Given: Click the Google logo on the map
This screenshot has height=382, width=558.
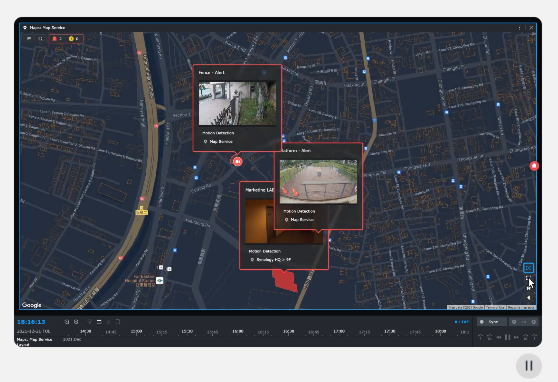Looking at the screenshot, I should [x=32, y=305].
